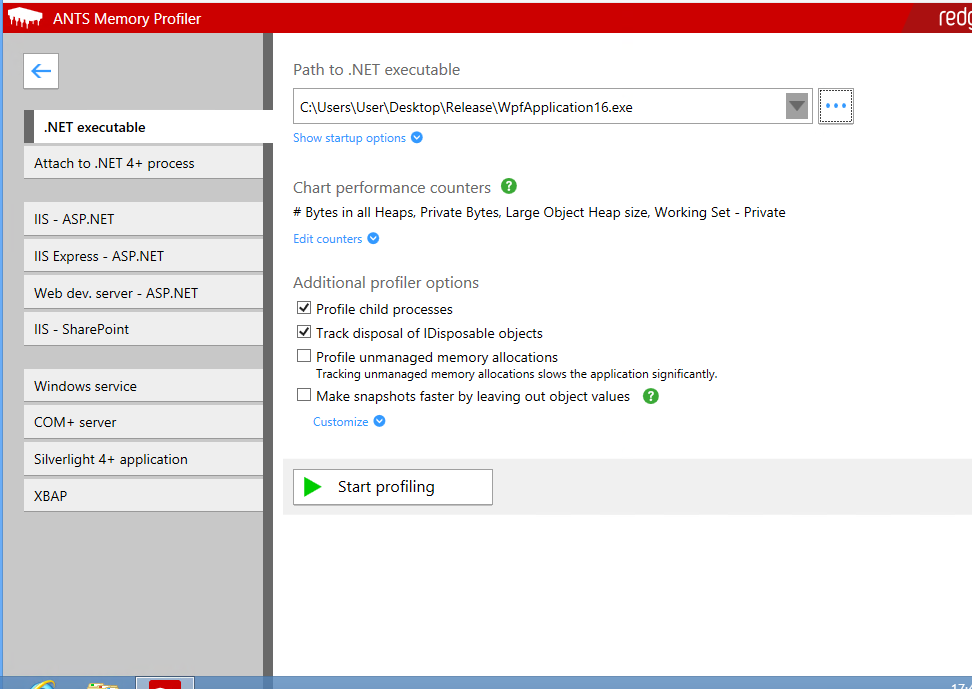
Task: Click Start profiling button
Action: click(393, 487)
